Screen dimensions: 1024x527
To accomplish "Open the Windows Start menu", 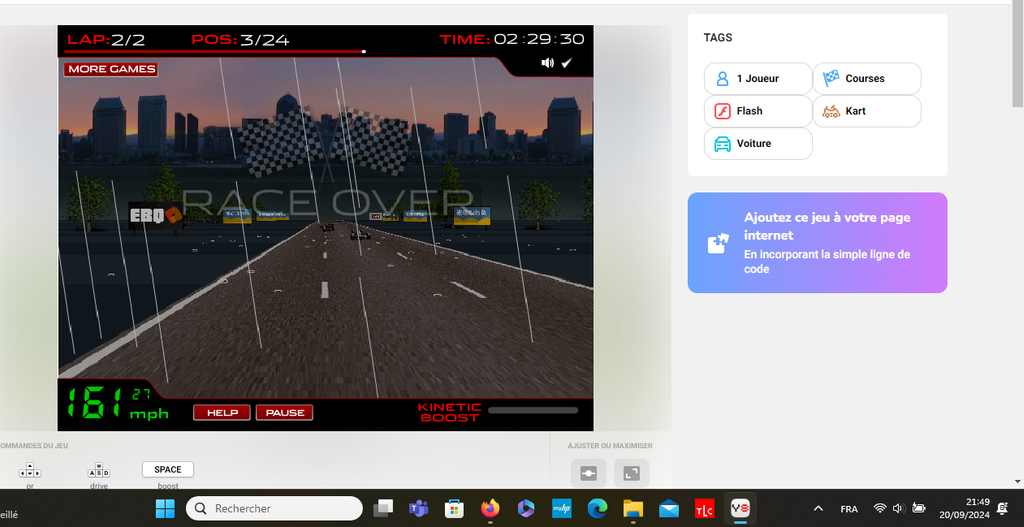I will coord(165,508).
